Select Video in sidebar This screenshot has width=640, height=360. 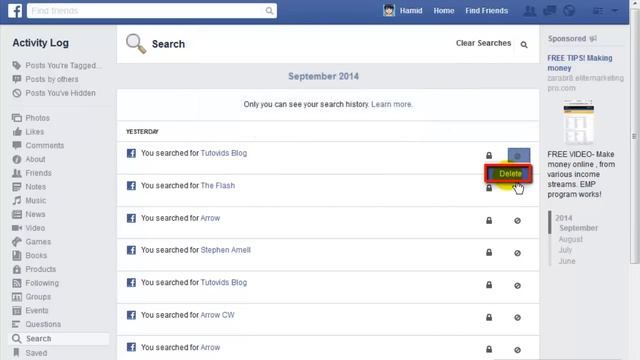(29, 228)
